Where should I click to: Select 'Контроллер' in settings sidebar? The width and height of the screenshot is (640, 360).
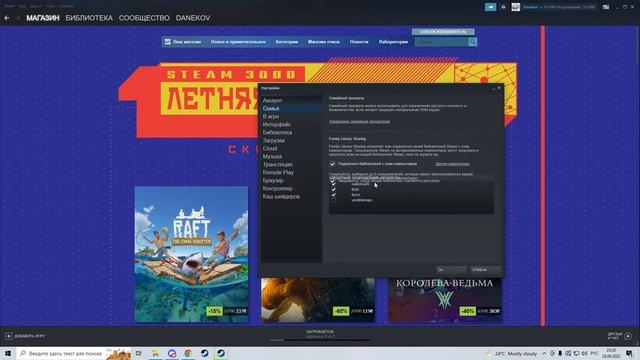pos(291,189)
